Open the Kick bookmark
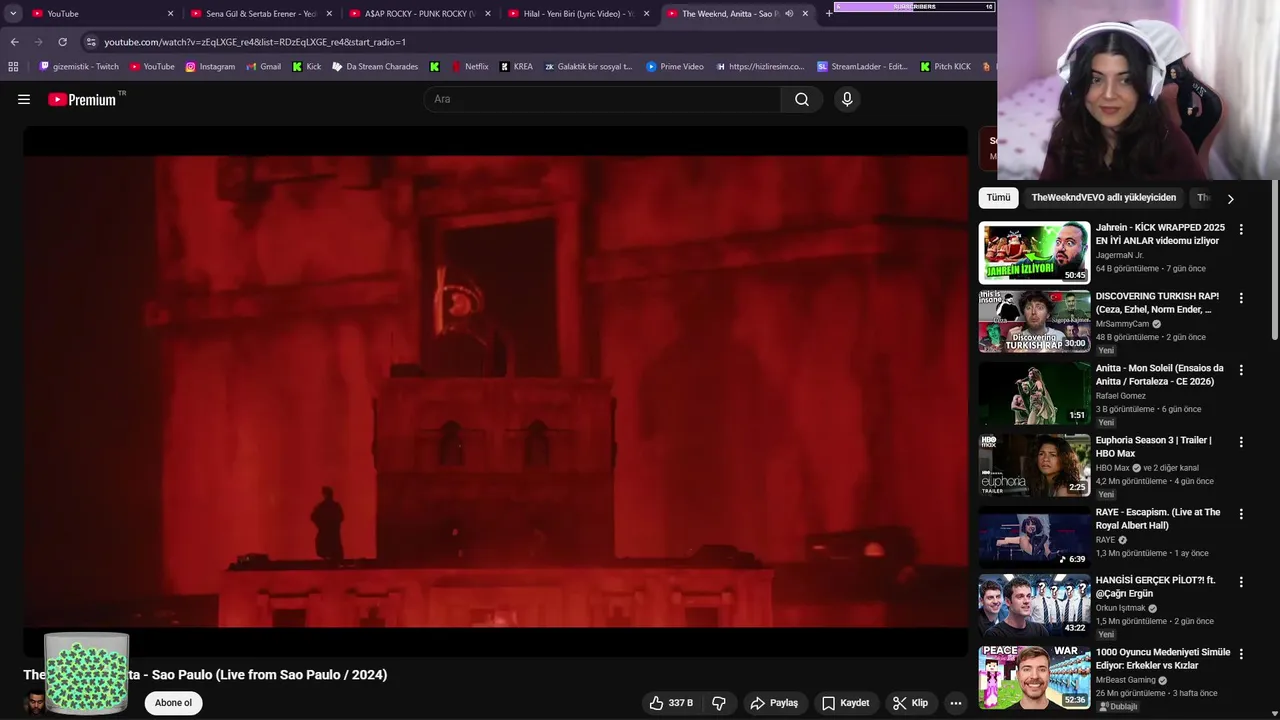This screenshot has width=1280, height=720. coord(307,67)
